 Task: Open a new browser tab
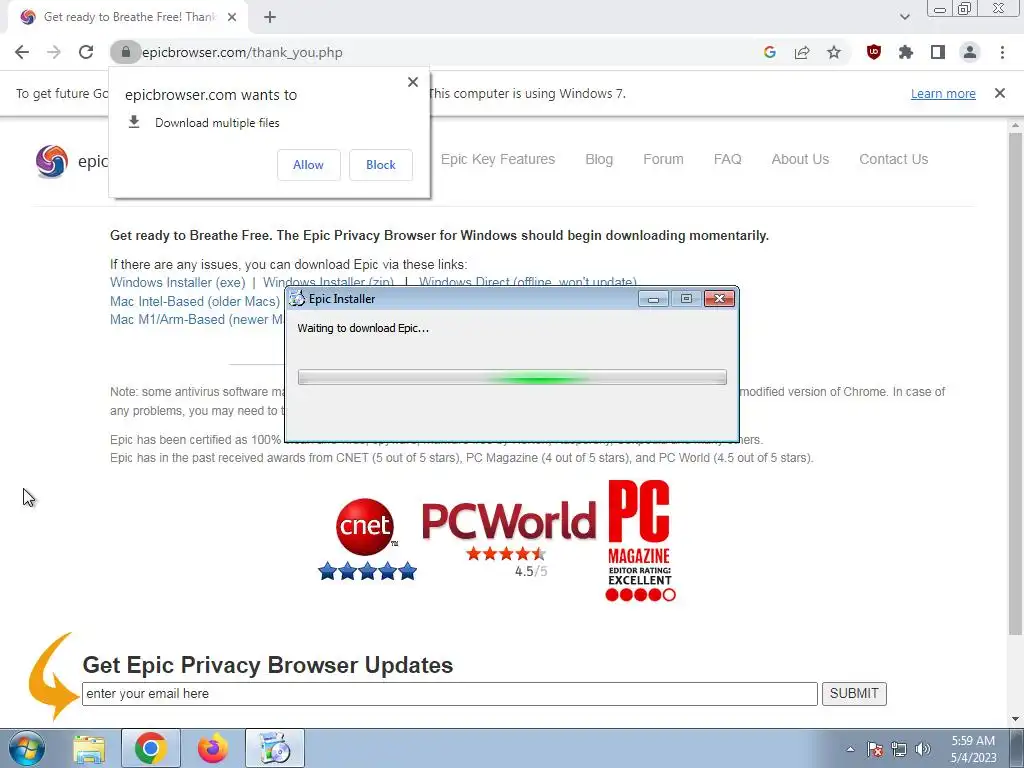(270, 17)
